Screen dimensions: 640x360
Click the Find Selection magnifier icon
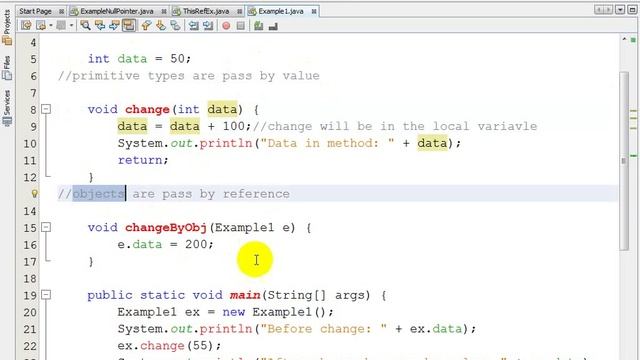[x=85, y=26]
